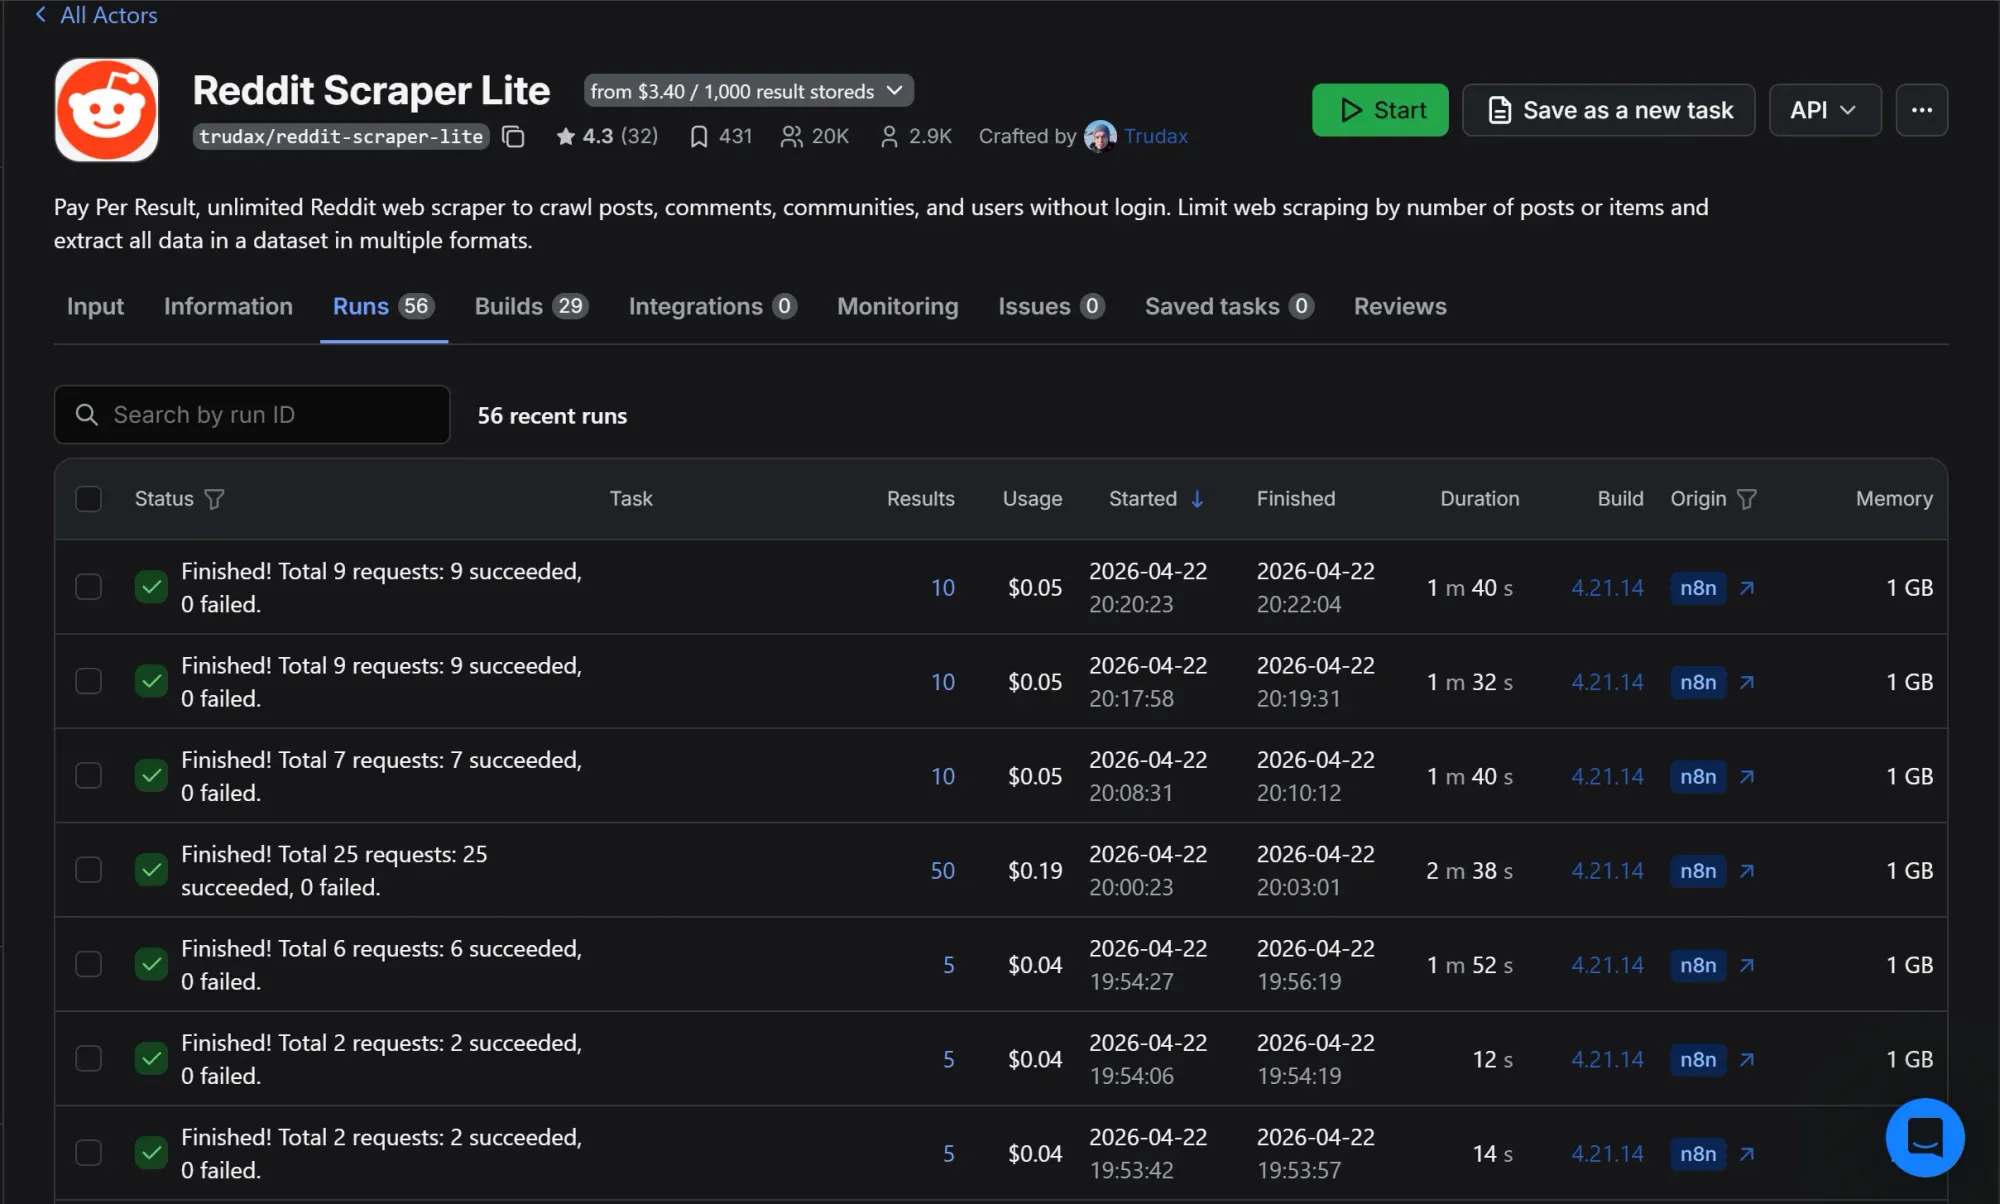Open the Reviews tab
This screenshot has width=2000, height=1204.
coord(1400,306)
